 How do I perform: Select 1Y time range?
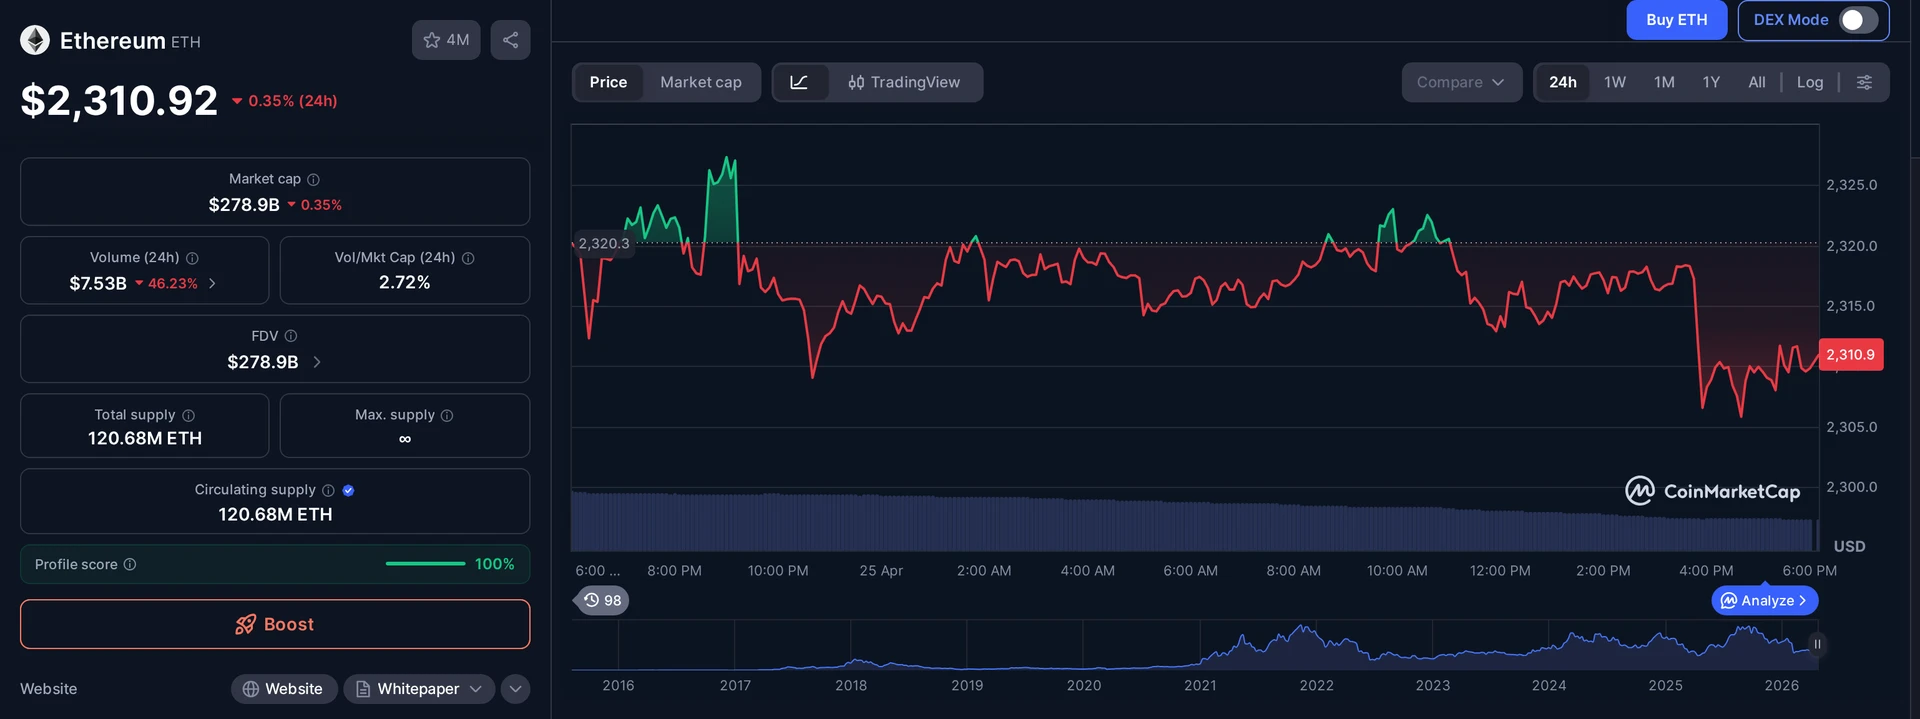pos(1711,82)
